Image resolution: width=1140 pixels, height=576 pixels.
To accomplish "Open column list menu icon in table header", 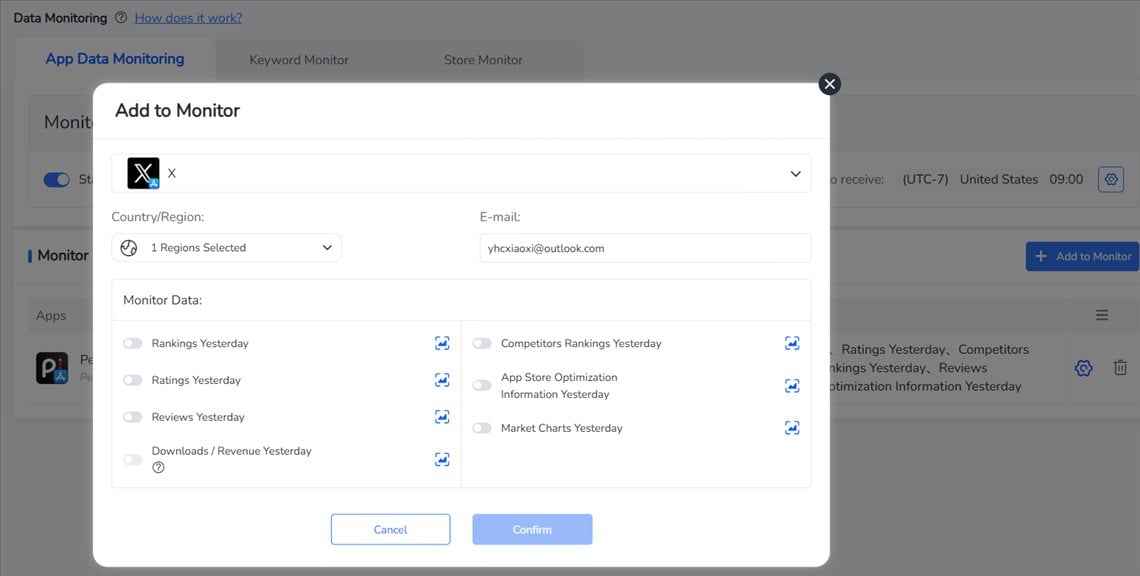I will pos(1102,315).
